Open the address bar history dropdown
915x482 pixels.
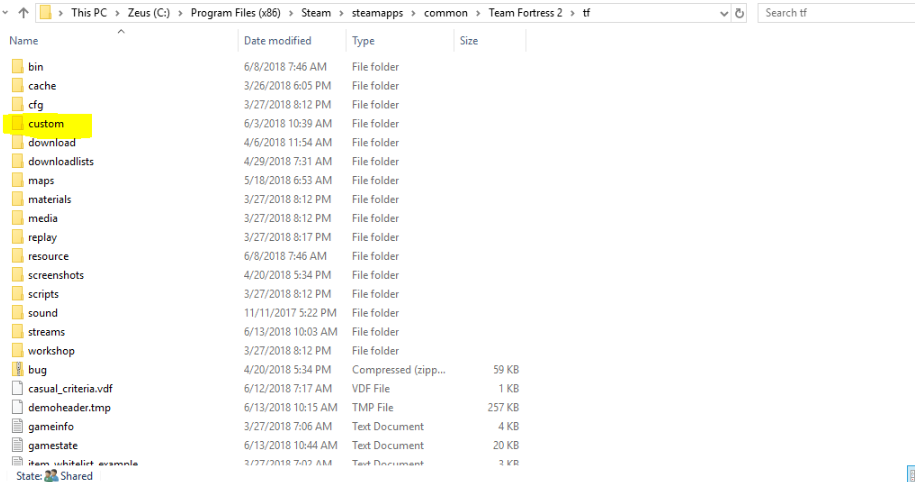click(724, 13)
